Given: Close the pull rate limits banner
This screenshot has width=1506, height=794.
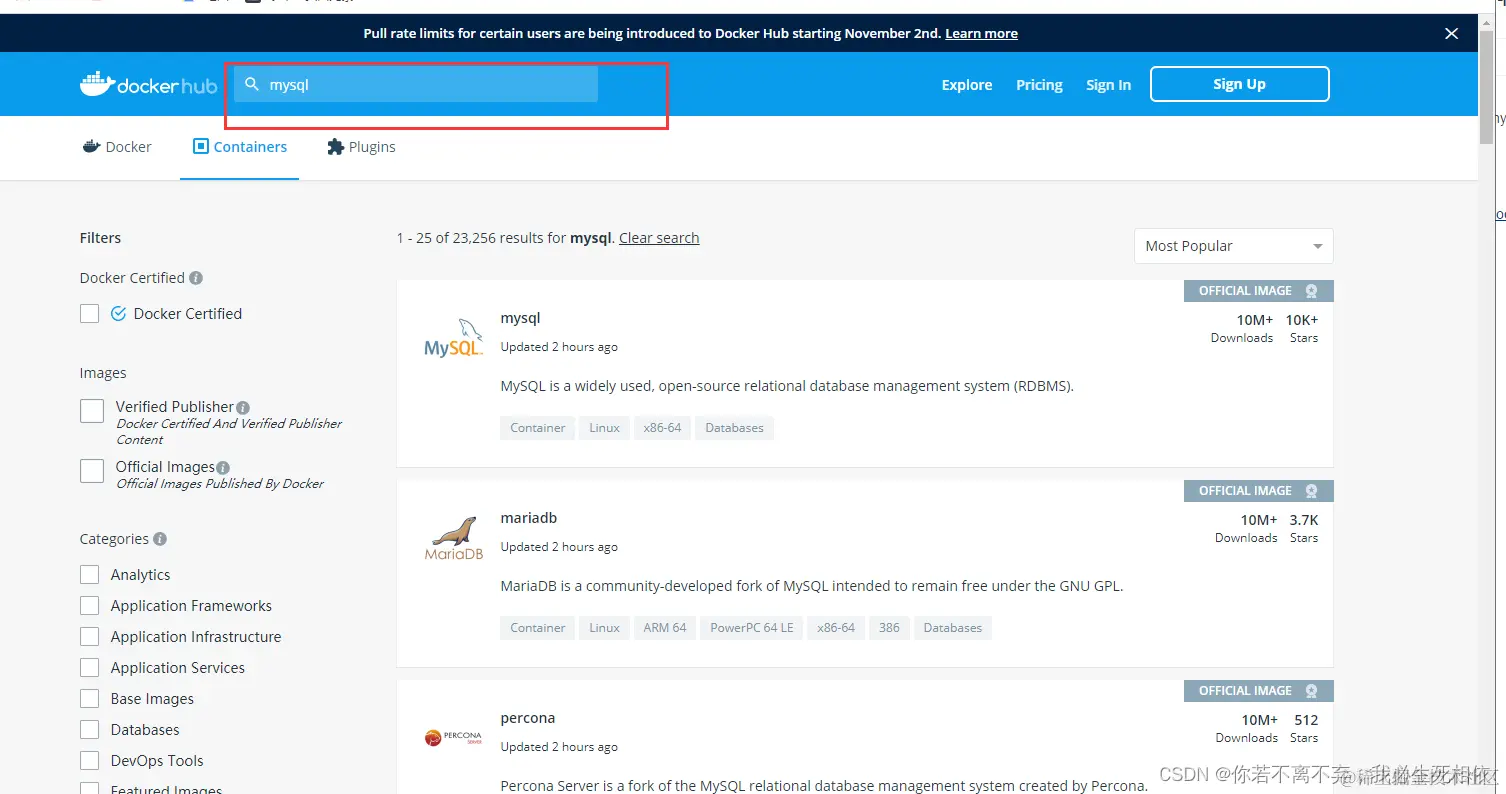Looking at the screenshot, I should 1451,33.
